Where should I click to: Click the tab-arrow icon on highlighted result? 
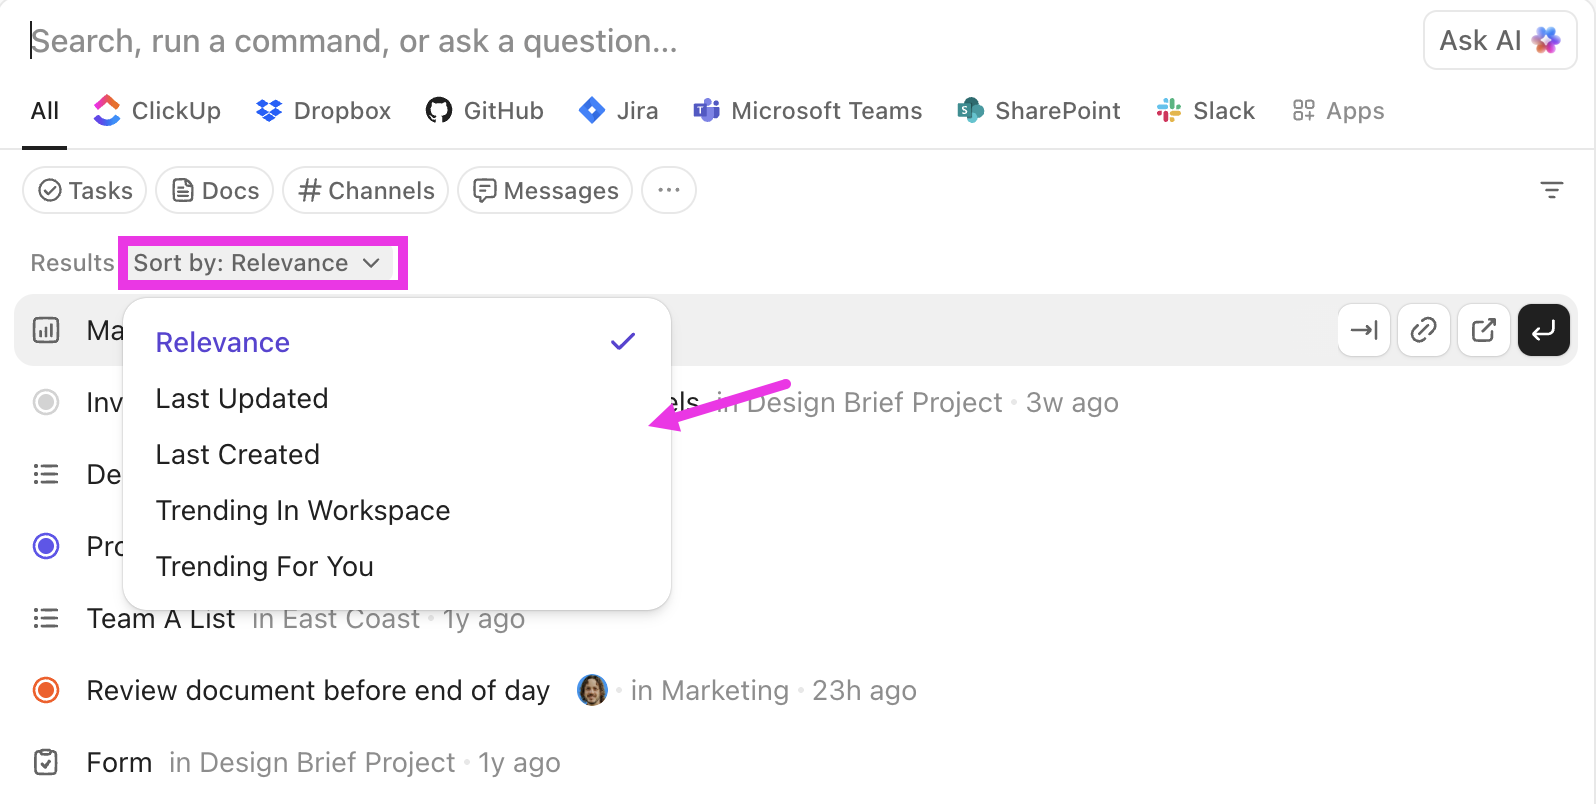click(x=1364, y=330)
